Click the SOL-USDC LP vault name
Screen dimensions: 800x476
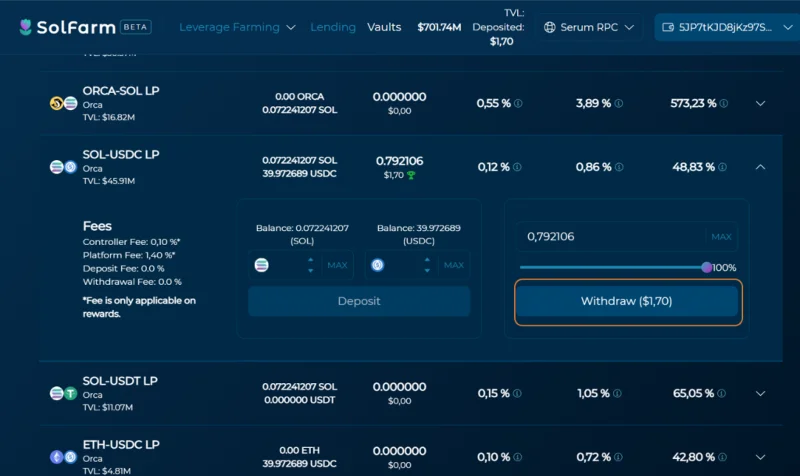tap(121, 154)
